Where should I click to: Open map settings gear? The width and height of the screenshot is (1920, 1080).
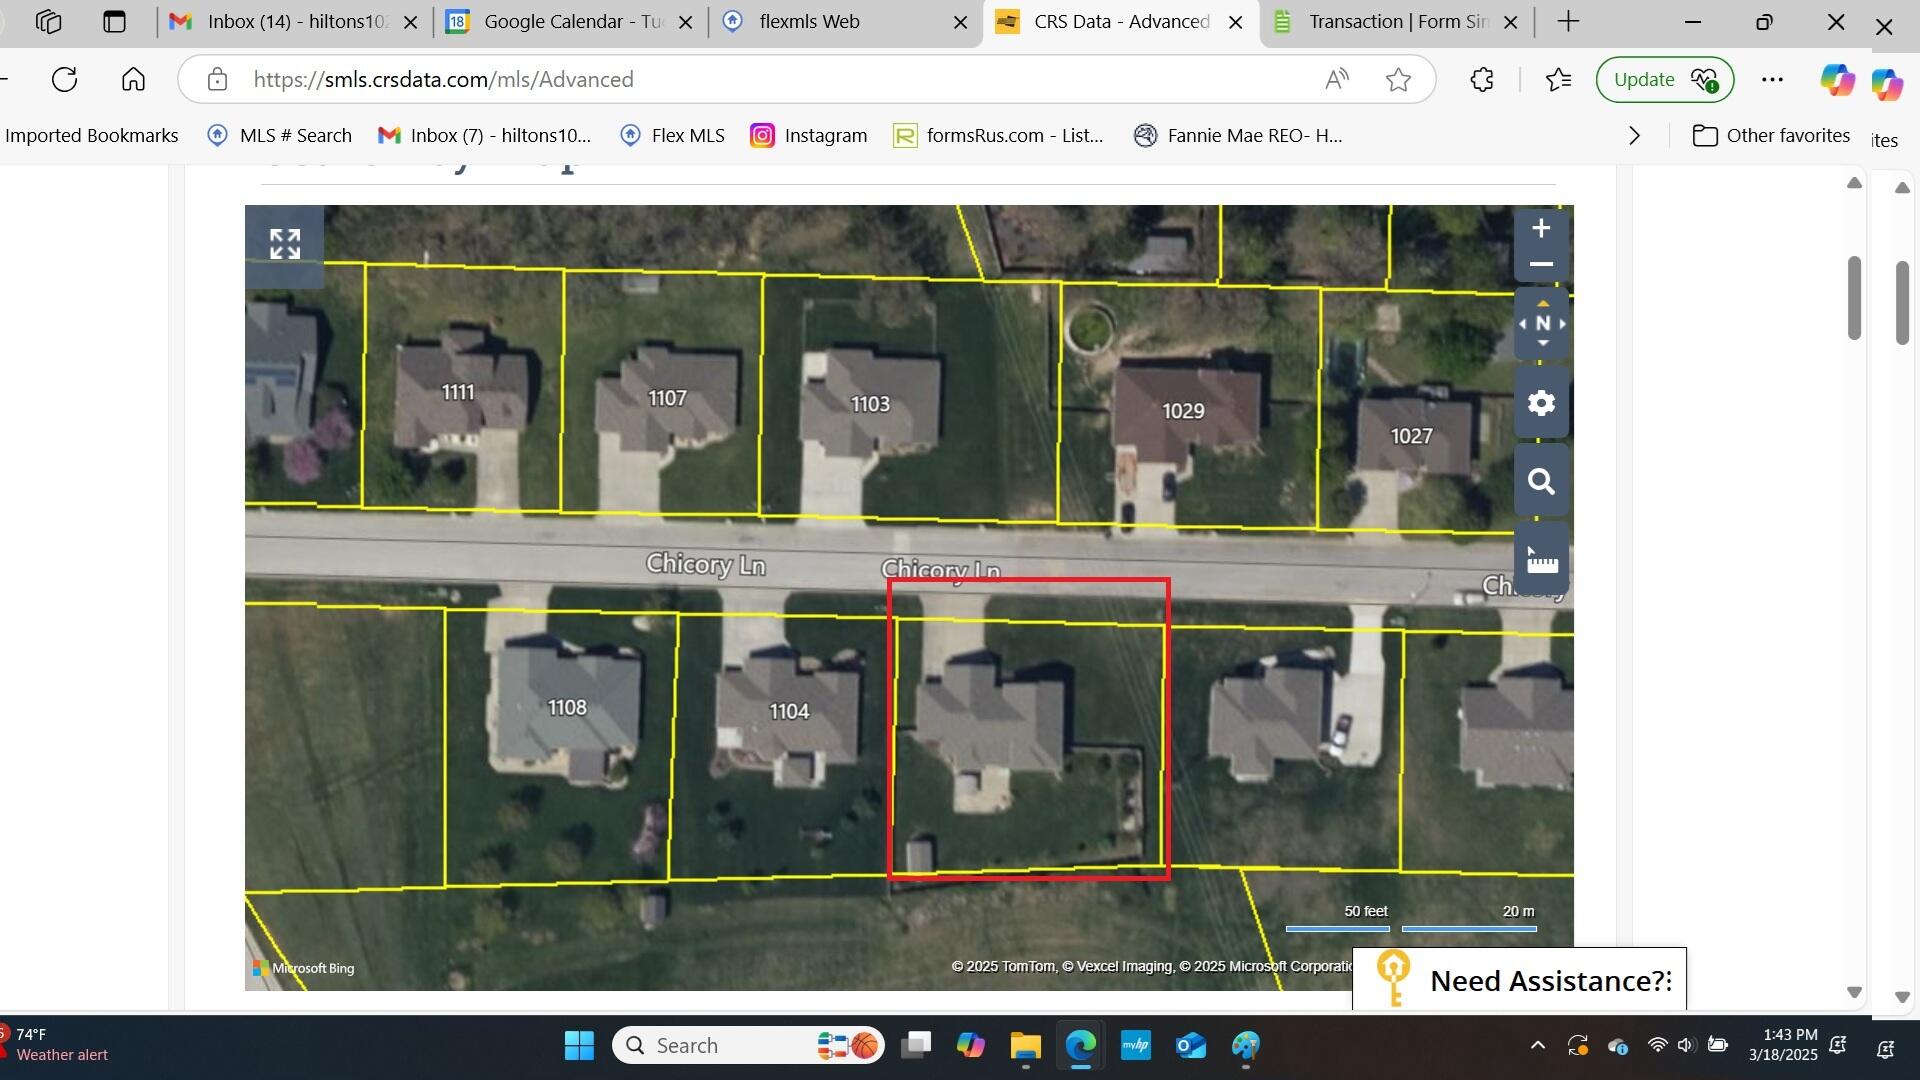tap(1542, 404)
